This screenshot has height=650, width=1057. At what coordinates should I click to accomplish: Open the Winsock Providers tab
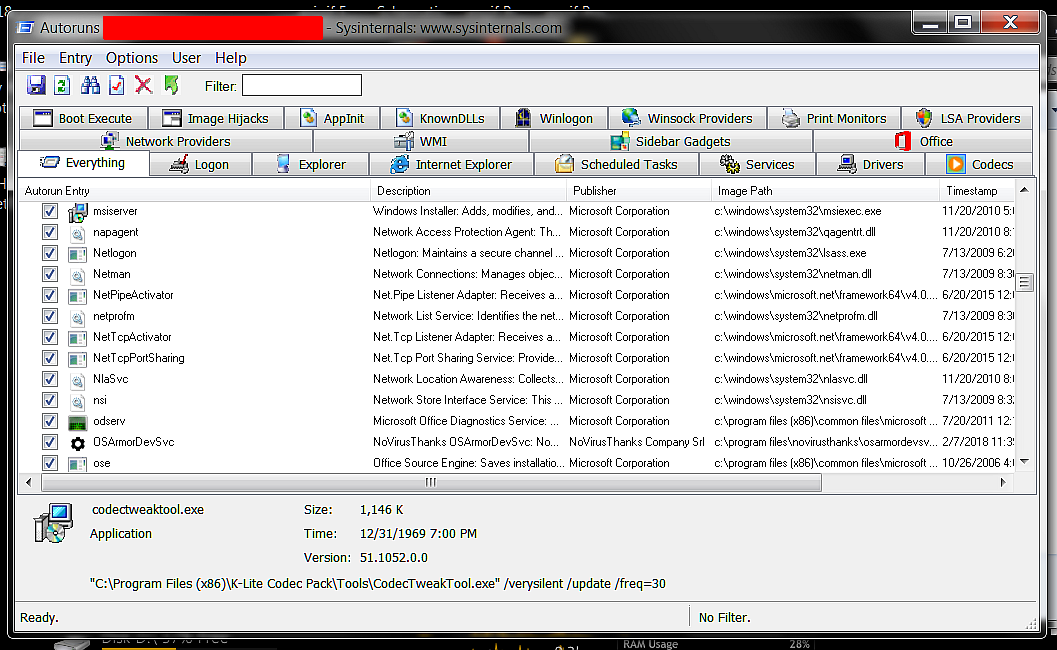[x=687, y=119]
